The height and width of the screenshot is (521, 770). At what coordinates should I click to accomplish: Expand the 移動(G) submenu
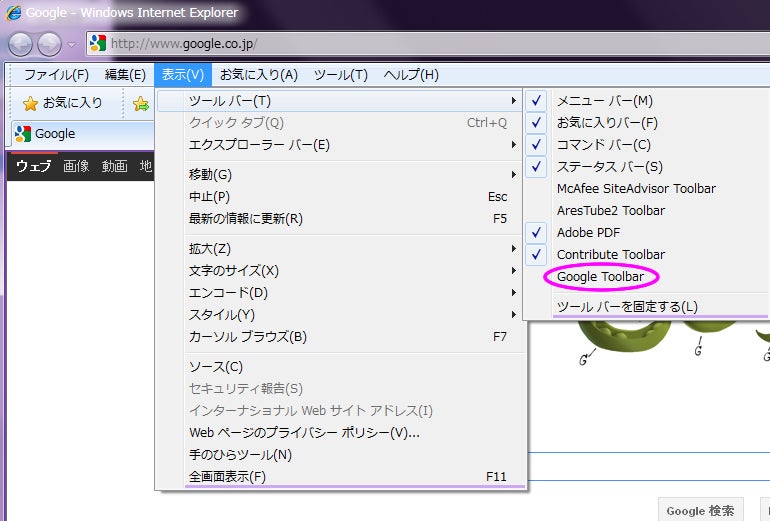coord(339,174)
